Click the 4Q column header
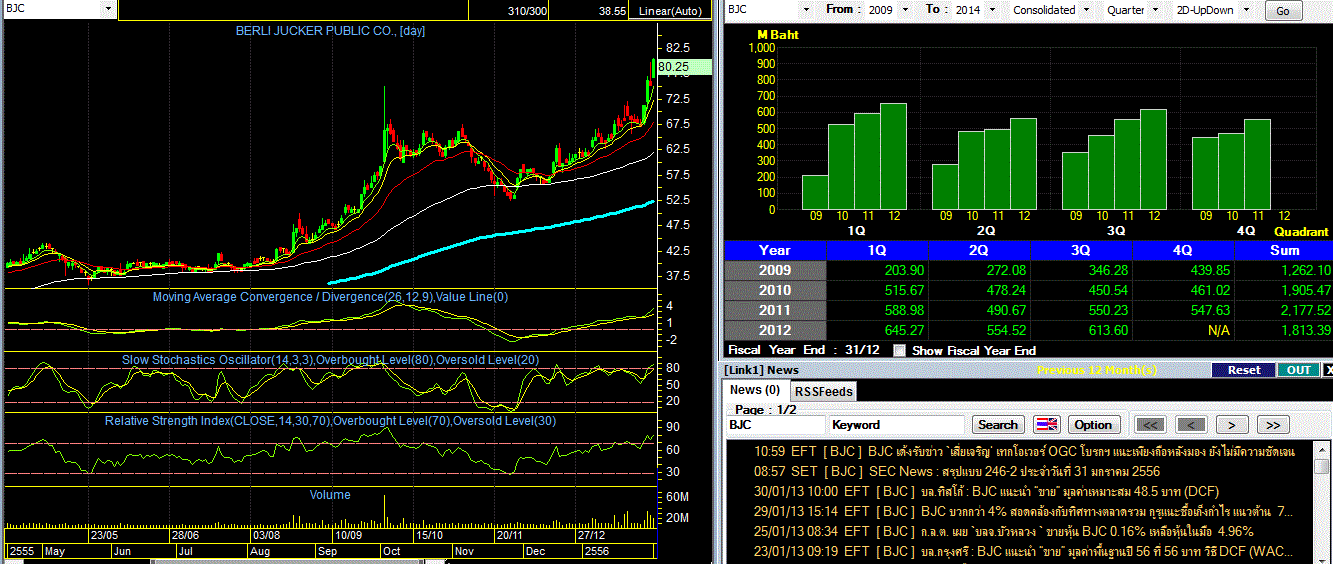 1182,250
